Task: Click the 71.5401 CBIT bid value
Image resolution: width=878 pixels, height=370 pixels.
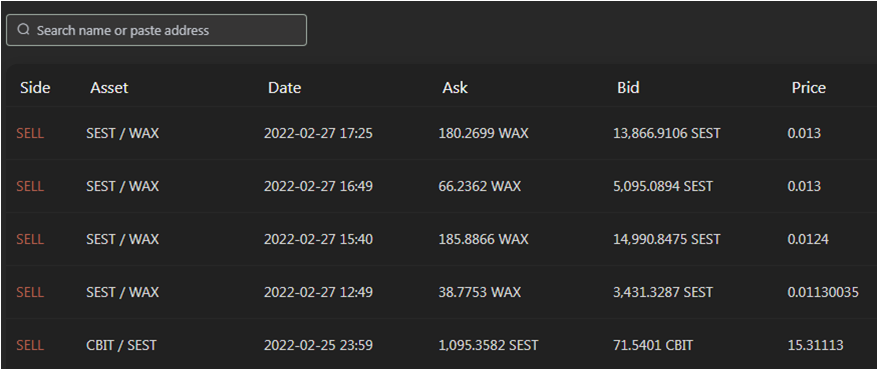Action: point(652,345)
